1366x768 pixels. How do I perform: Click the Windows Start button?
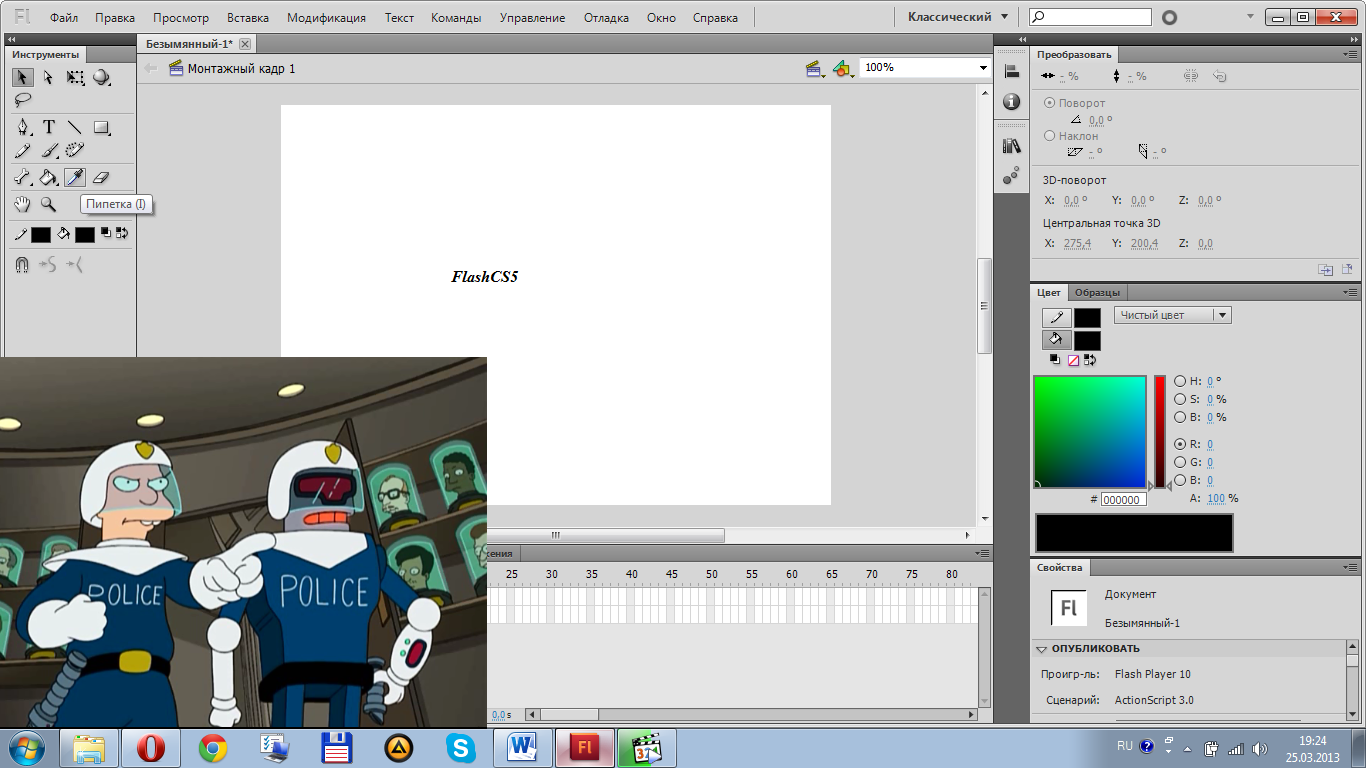click(27, 748)
